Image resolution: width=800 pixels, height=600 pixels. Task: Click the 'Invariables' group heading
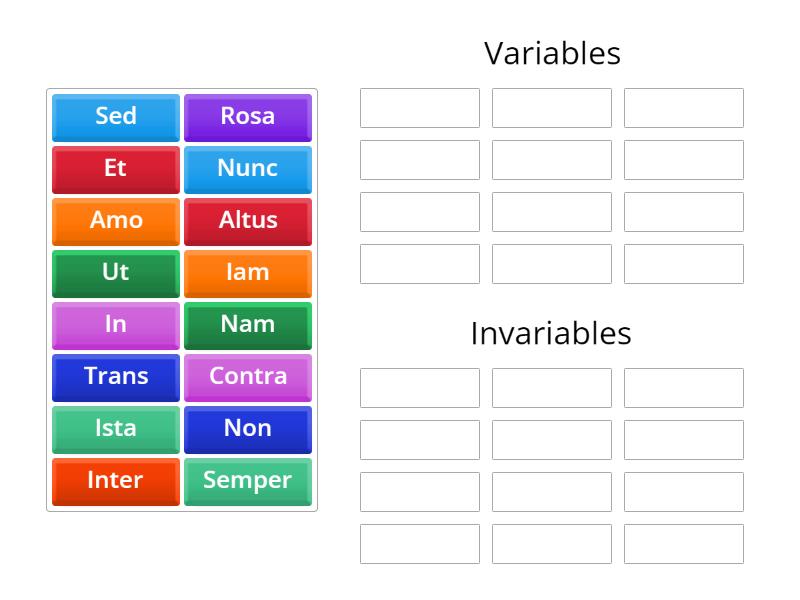coord(551,333)
